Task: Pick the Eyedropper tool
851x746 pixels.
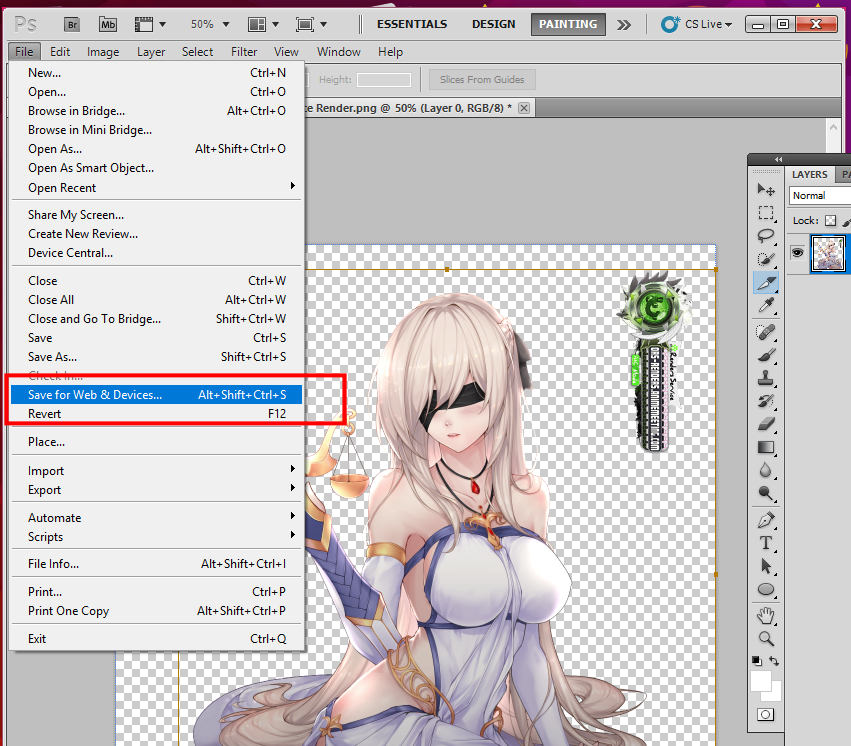Action: click(766, 306)
